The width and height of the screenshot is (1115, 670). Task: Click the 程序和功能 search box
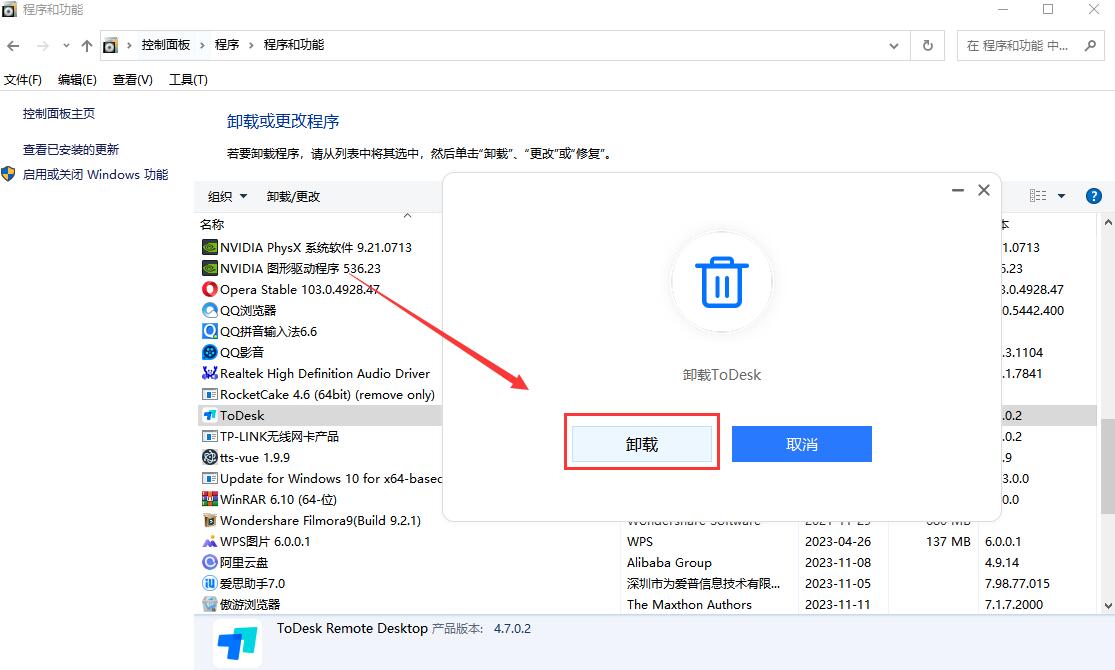pyautogui.click(x=1020, y=45)
